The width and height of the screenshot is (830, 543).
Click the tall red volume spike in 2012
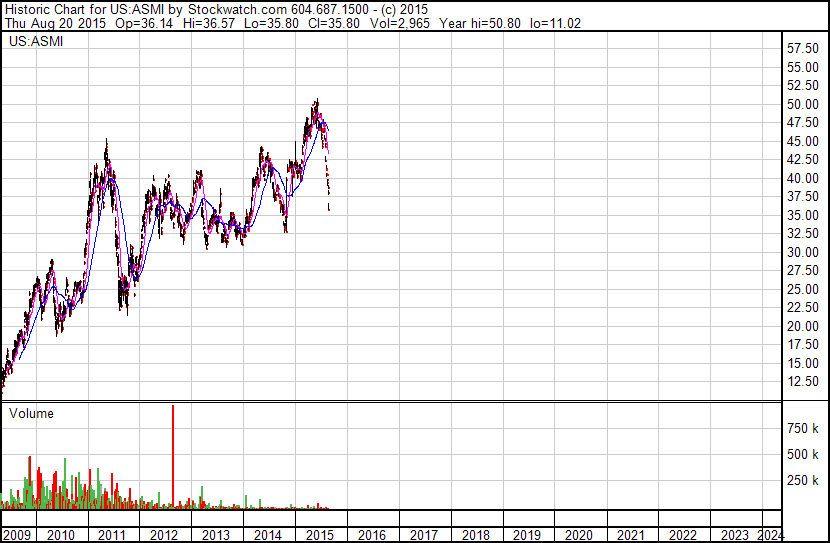tap(174, 450)
